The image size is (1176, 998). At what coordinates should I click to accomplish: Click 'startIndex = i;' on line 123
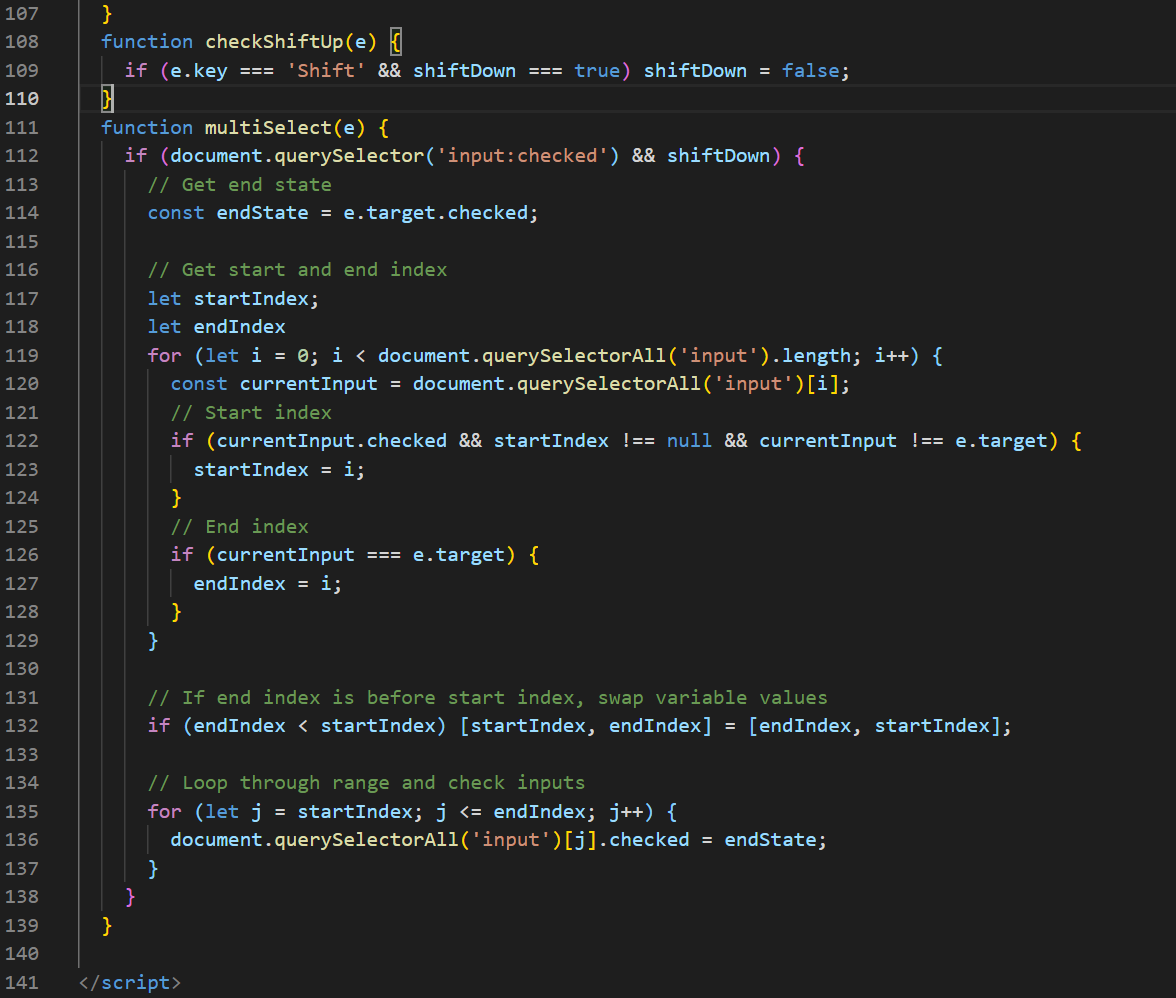click(280, 469)
